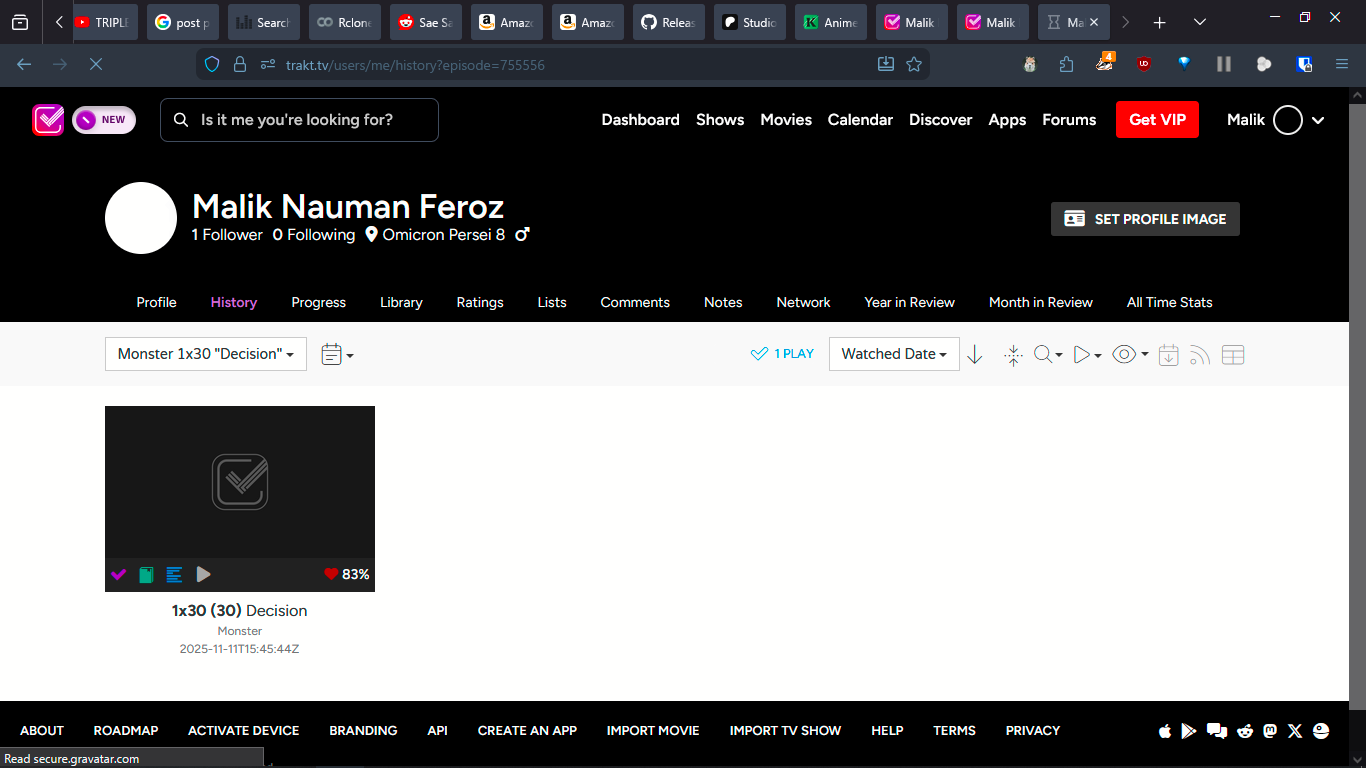Image resolution: width=1366 pixels, height=768 pixels.
Task: Toggle sort direction with the down arrow
Action: click(x=975, y=355)
